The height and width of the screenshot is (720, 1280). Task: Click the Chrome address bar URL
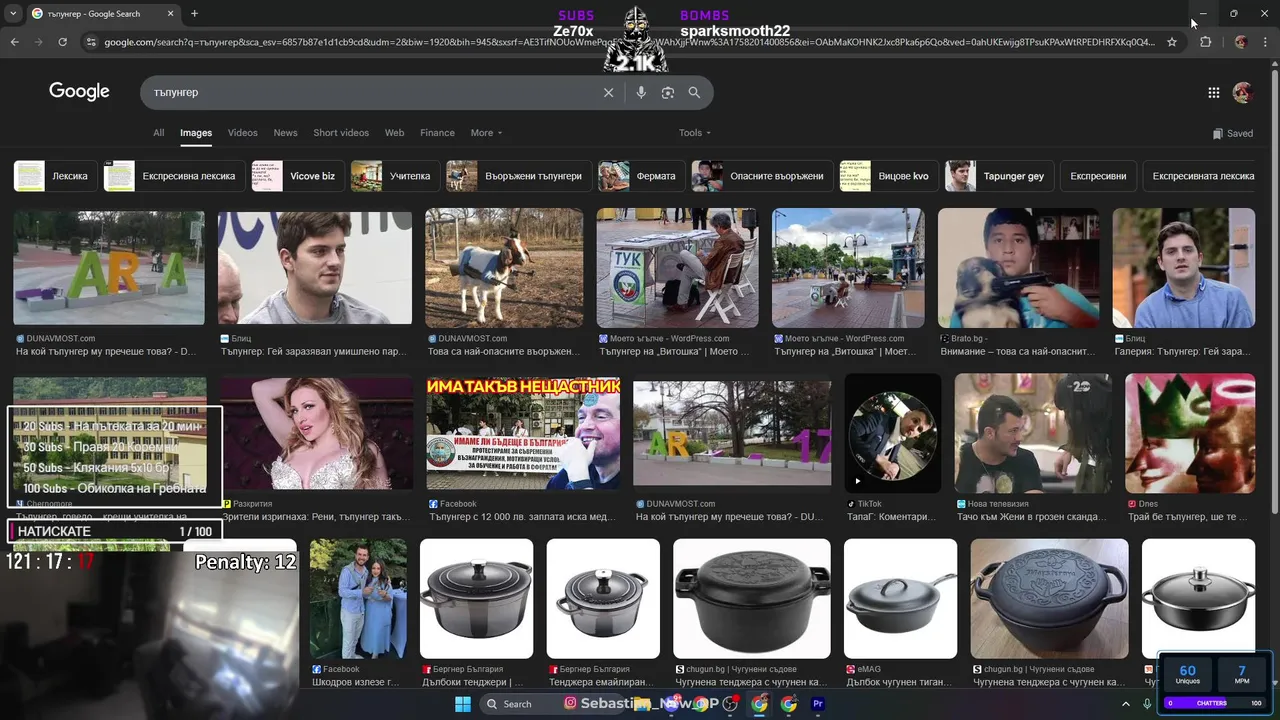pyautogui.click(x=629, y=42)
